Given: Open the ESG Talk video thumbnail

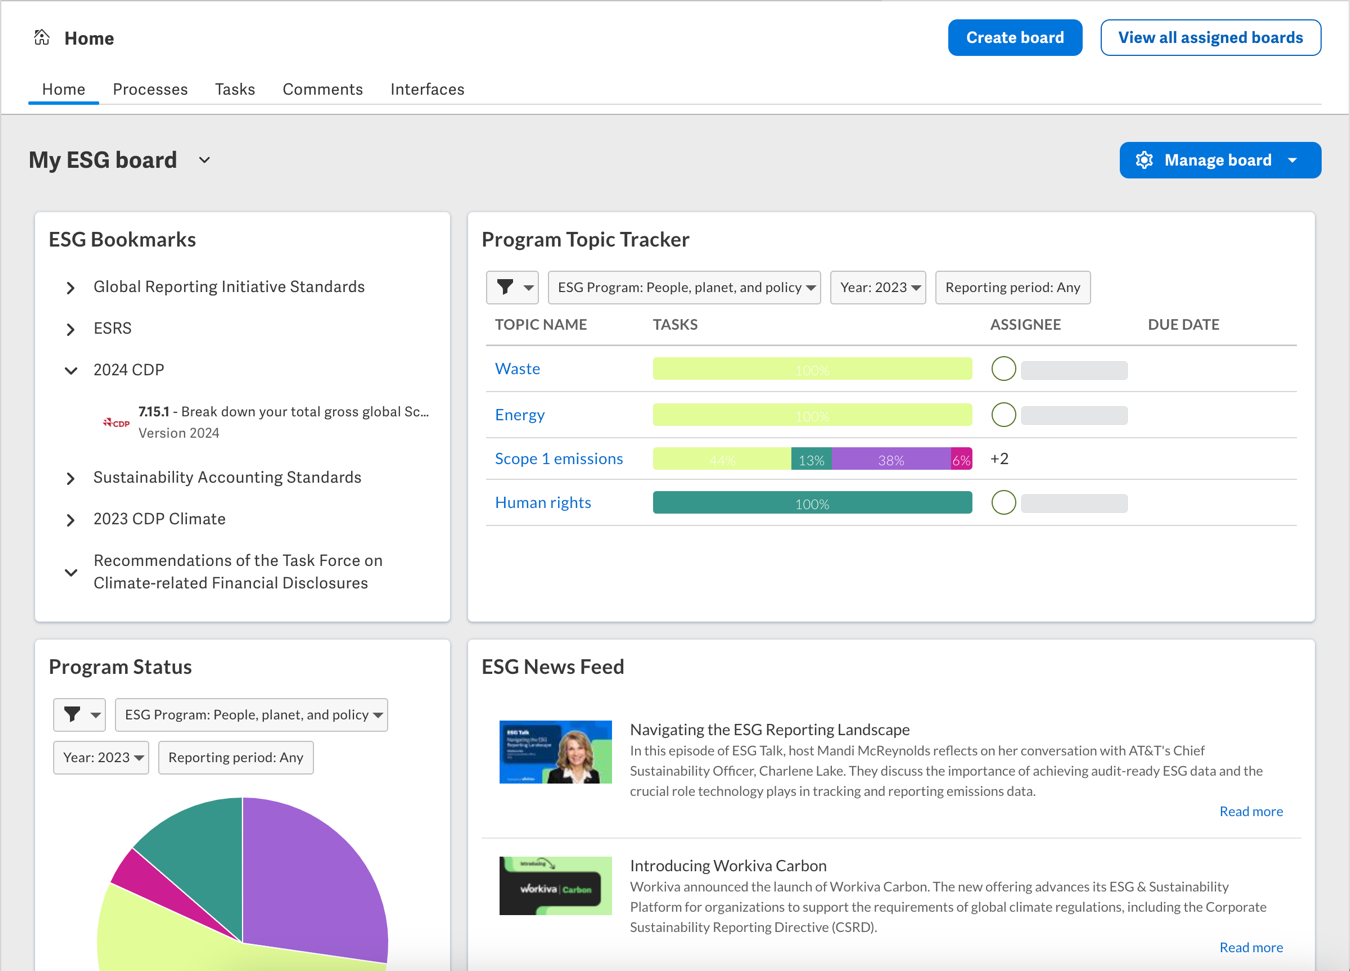Looking at the screenshot, I should pos(555,752).
